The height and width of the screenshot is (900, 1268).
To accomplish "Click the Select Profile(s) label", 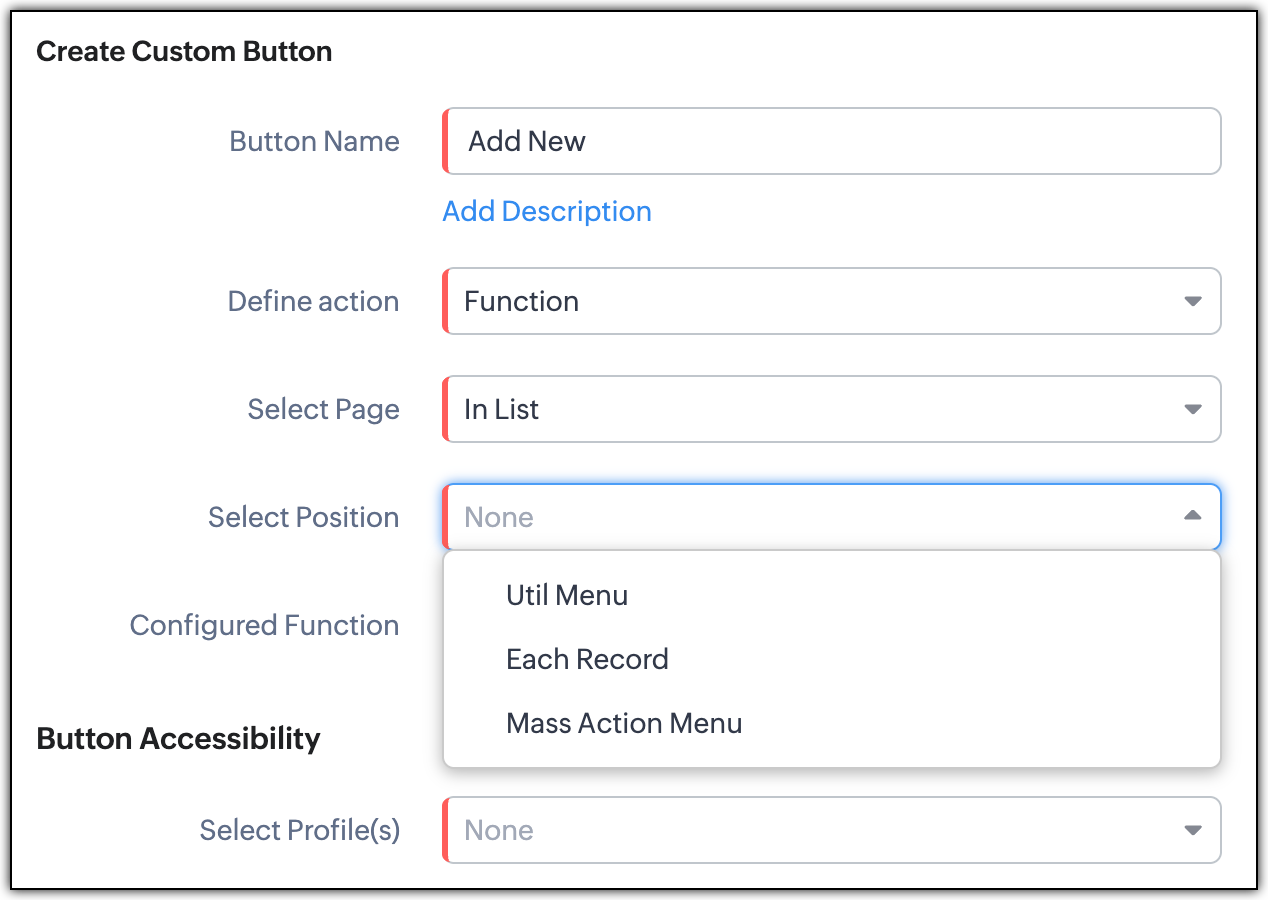I will [x=299, y=830].
